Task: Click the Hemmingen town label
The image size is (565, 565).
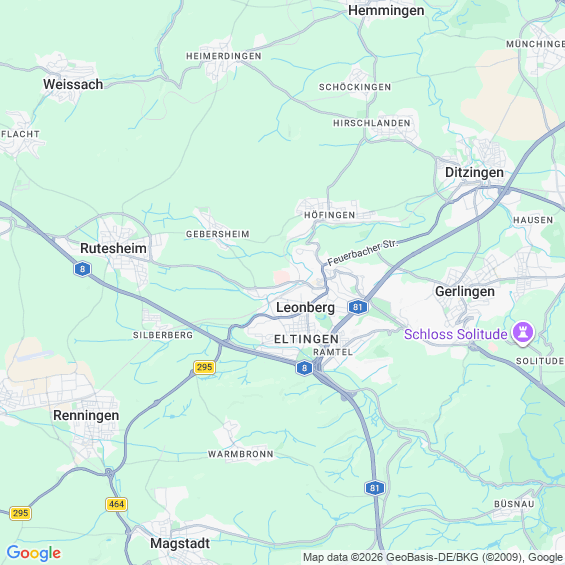Action: [386, 10]
